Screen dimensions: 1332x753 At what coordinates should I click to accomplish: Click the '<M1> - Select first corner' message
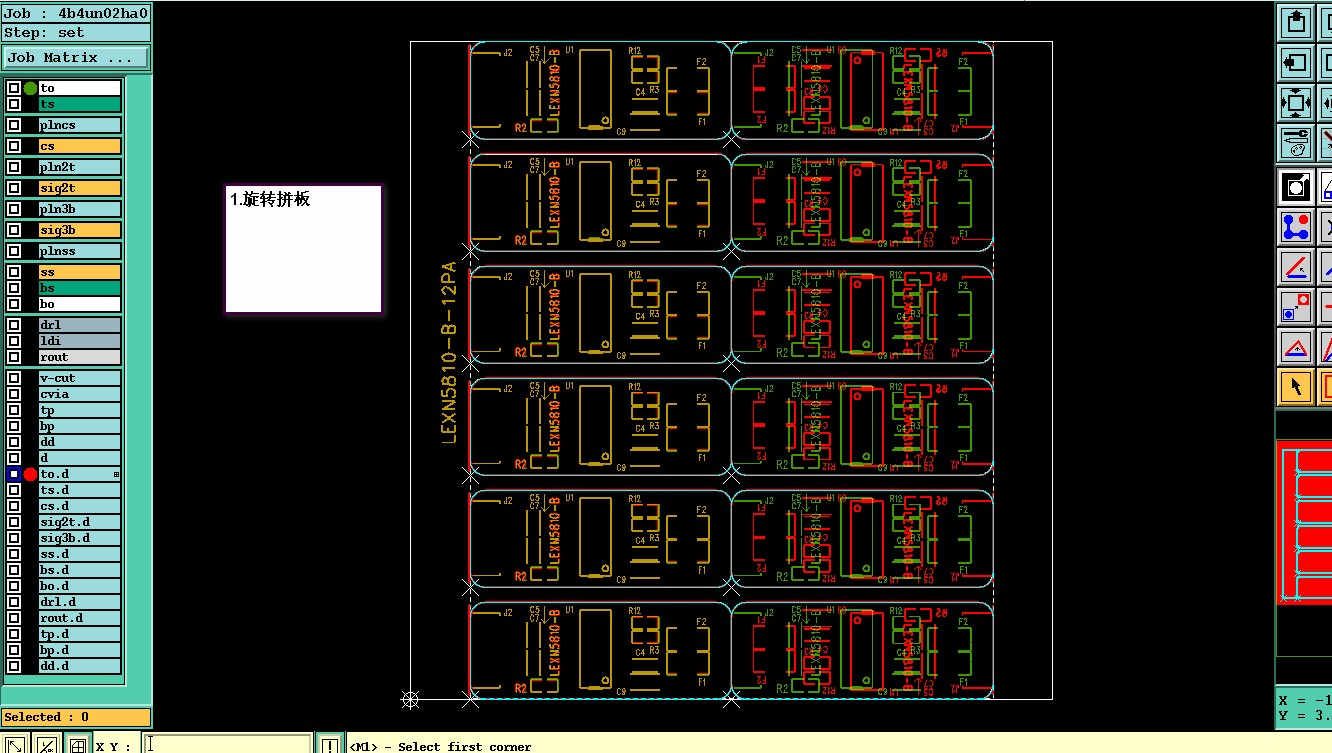[x=441, y=746]
